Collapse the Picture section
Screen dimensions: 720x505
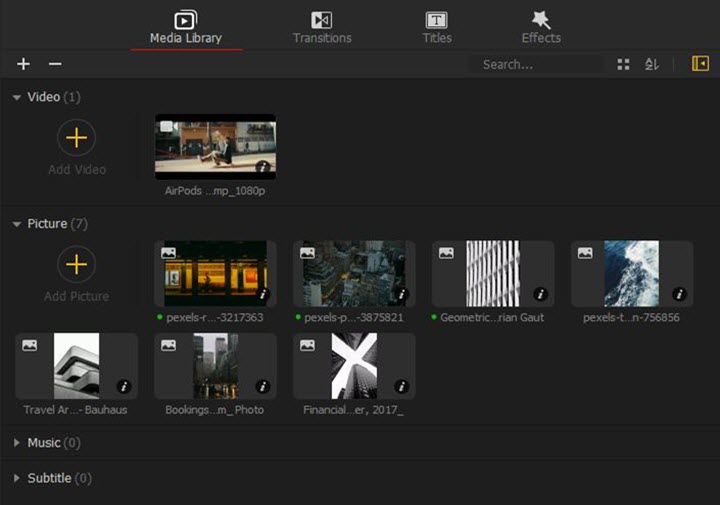[x=16, y=224]
